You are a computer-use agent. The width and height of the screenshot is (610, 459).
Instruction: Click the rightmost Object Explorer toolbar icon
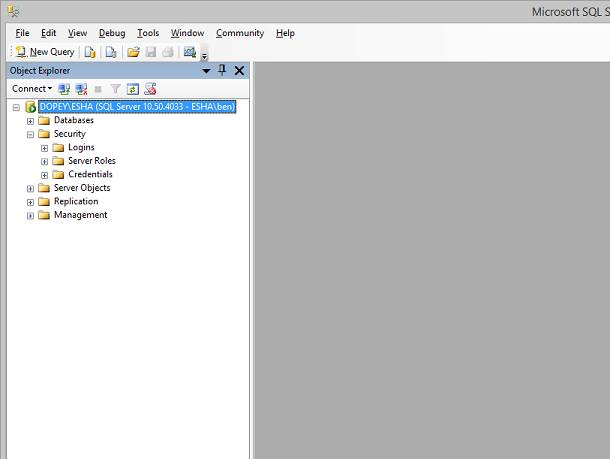(150, 89)
